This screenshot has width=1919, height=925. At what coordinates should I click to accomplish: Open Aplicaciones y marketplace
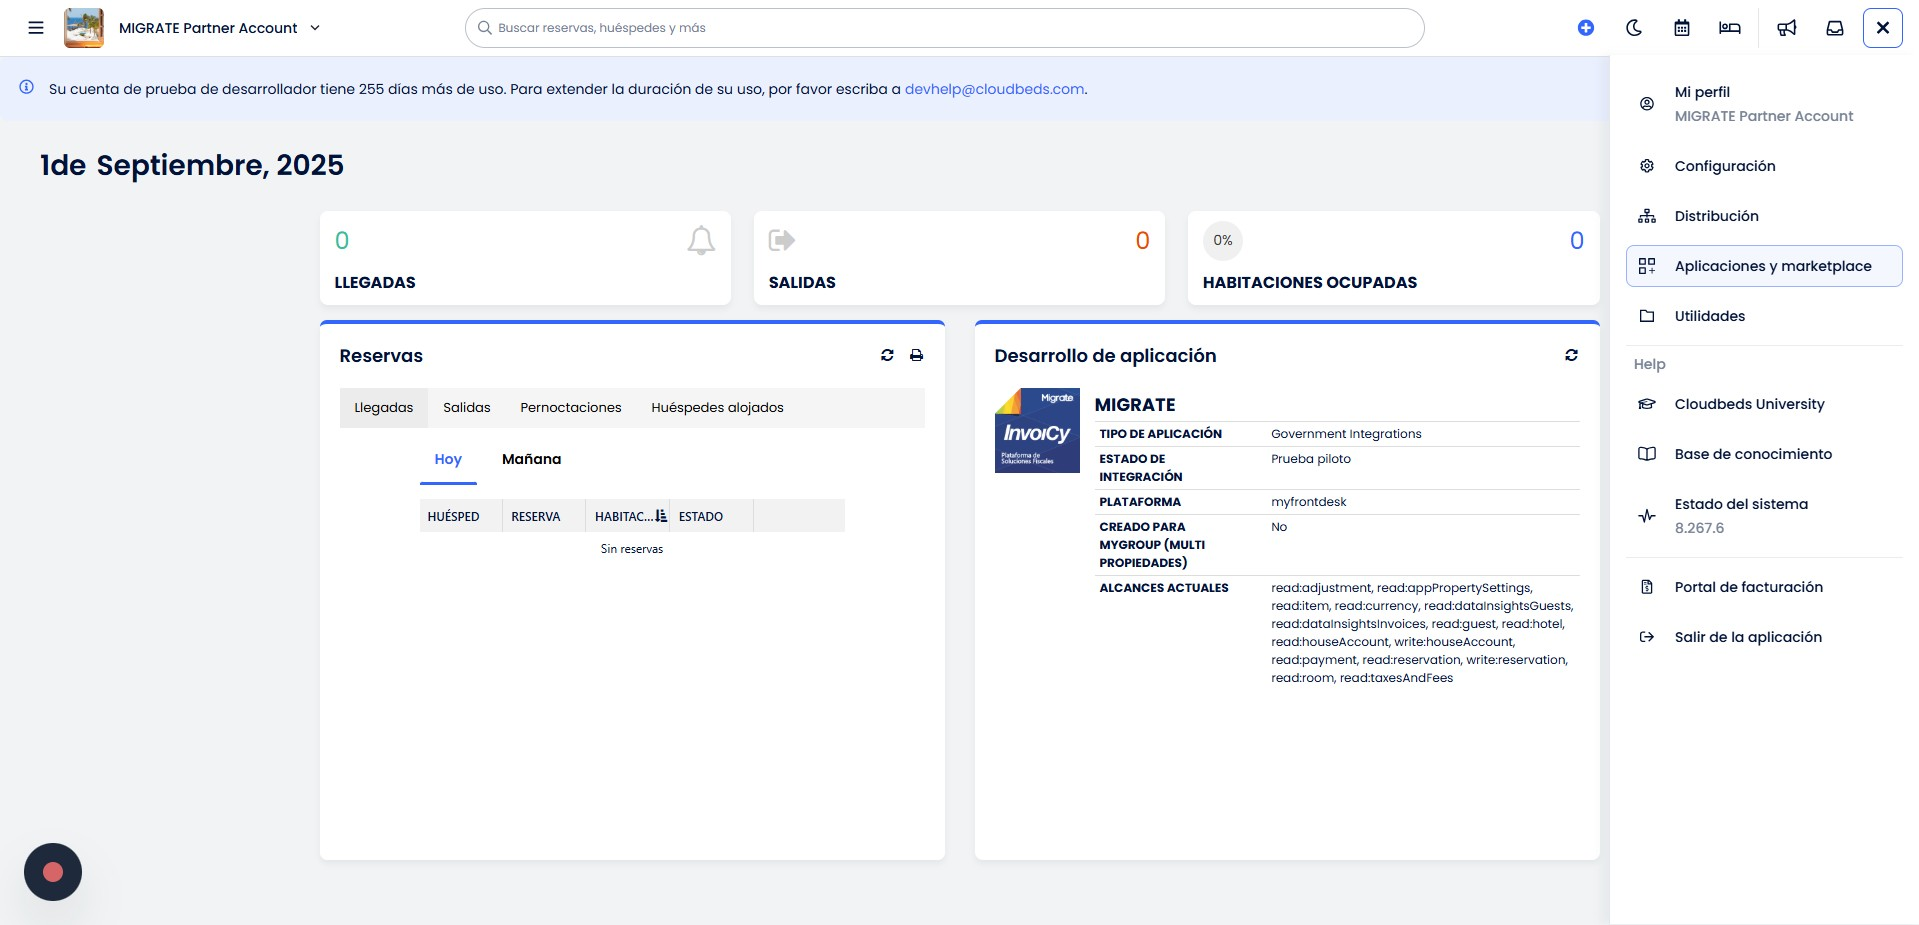click(1764, 266)
